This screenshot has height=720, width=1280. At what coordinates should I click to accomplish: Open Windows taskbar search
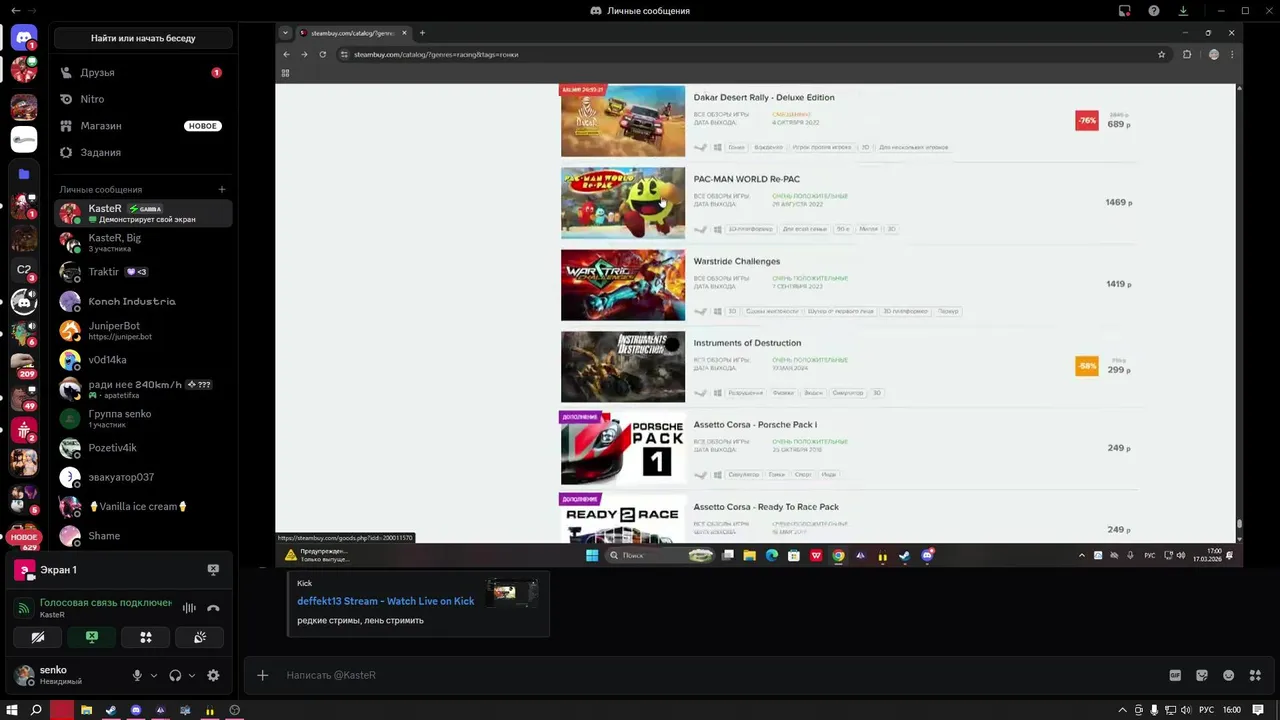[36, 710]
